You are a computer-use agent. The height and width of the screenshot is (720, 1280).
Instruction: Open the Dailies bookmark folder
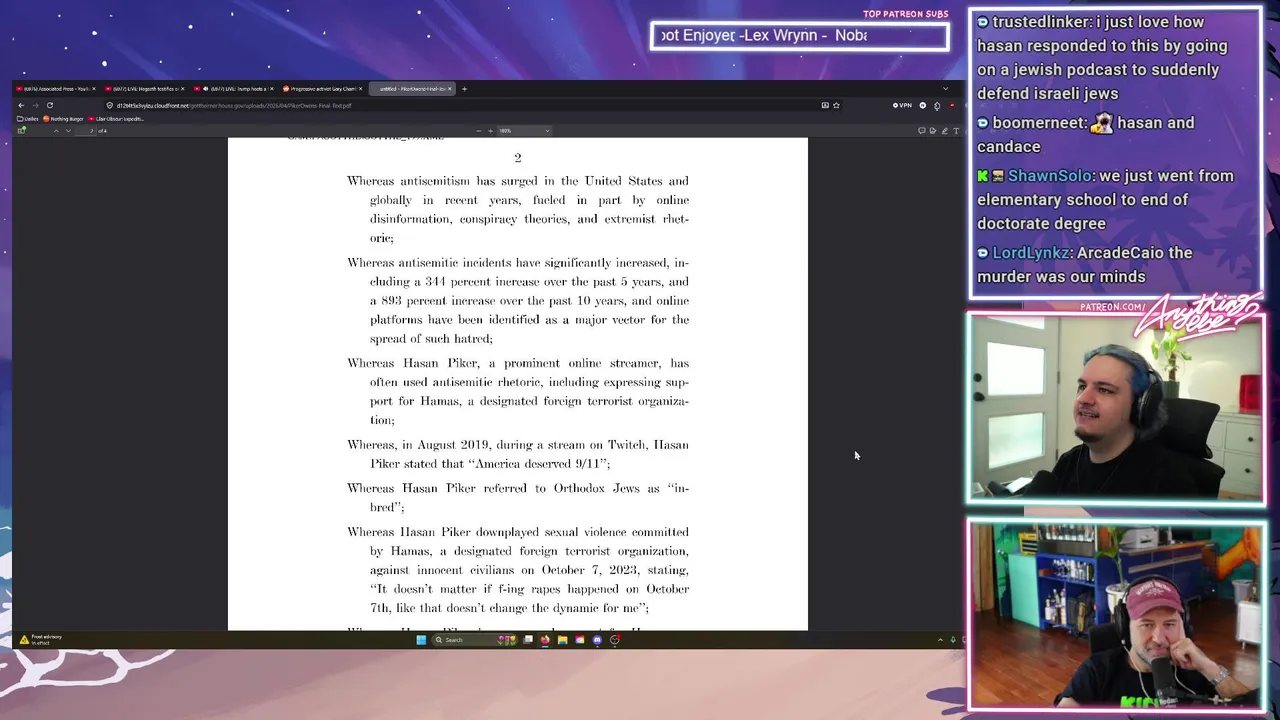pos(28,119)
